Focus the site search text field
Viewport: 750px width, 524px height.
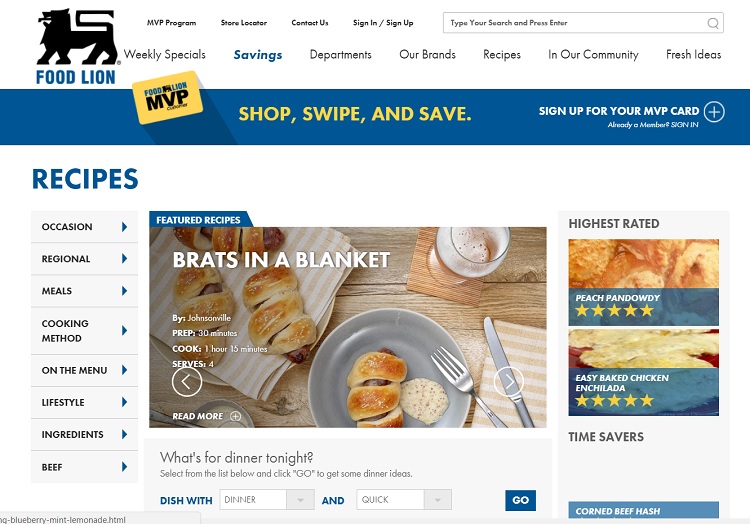pyautogui.click(x=576, y=23)
